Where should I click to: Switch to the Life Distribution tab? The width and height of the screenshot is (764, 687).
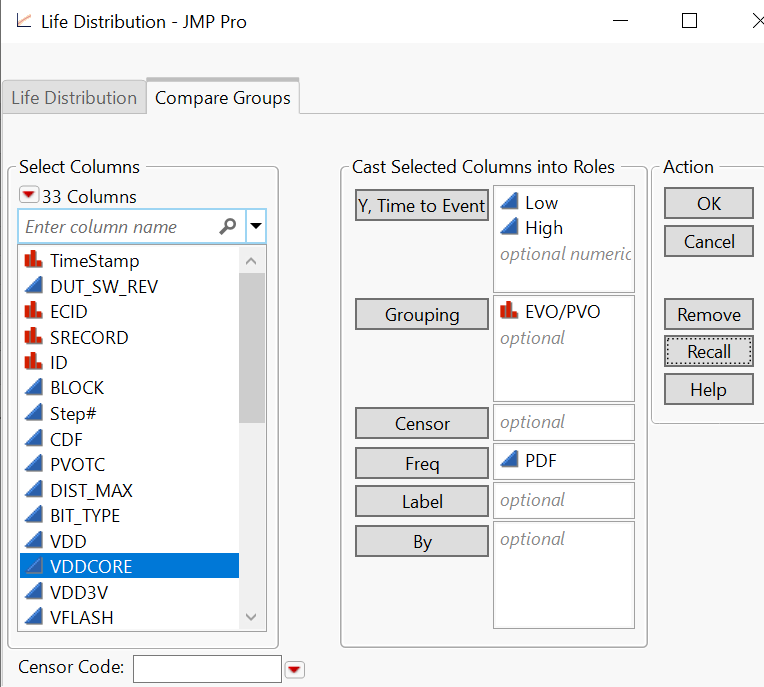pyautogui.click(x=74, y=98)
